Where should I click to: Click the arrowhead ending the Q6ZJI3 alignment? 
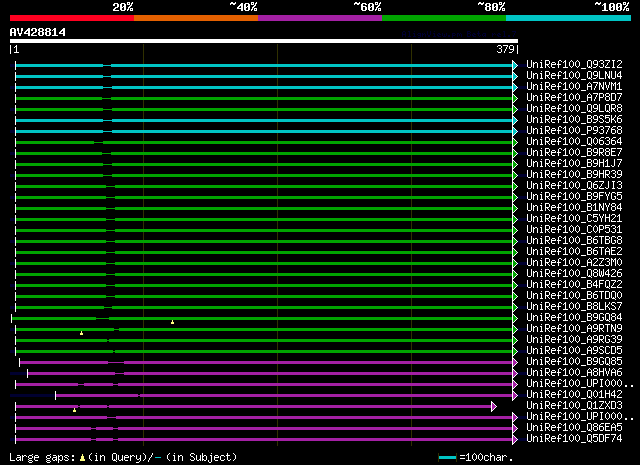tap(515, 187)
